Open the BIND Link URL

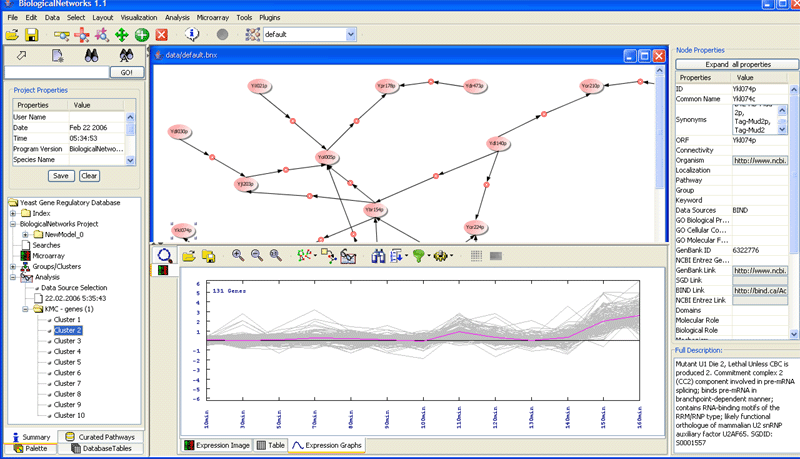click(760, 291)
